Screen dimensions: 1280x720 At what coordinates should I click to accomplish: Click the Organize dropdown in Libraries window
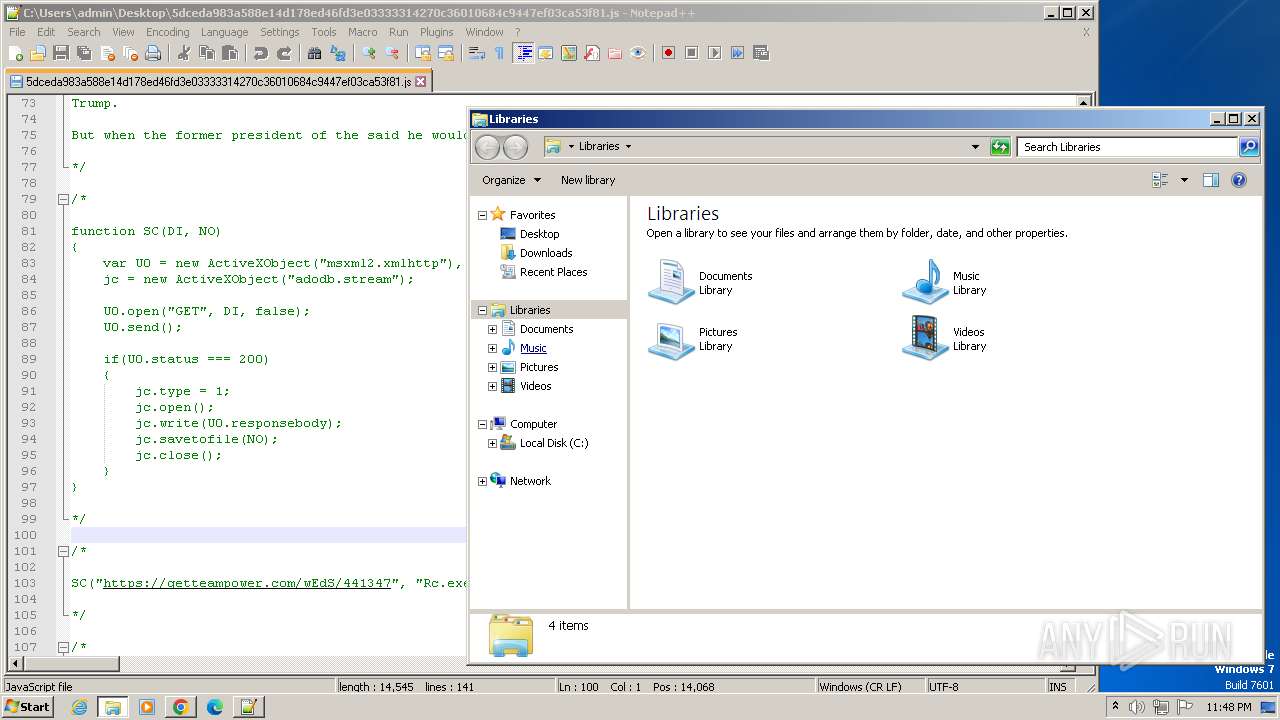coord(511,180)
